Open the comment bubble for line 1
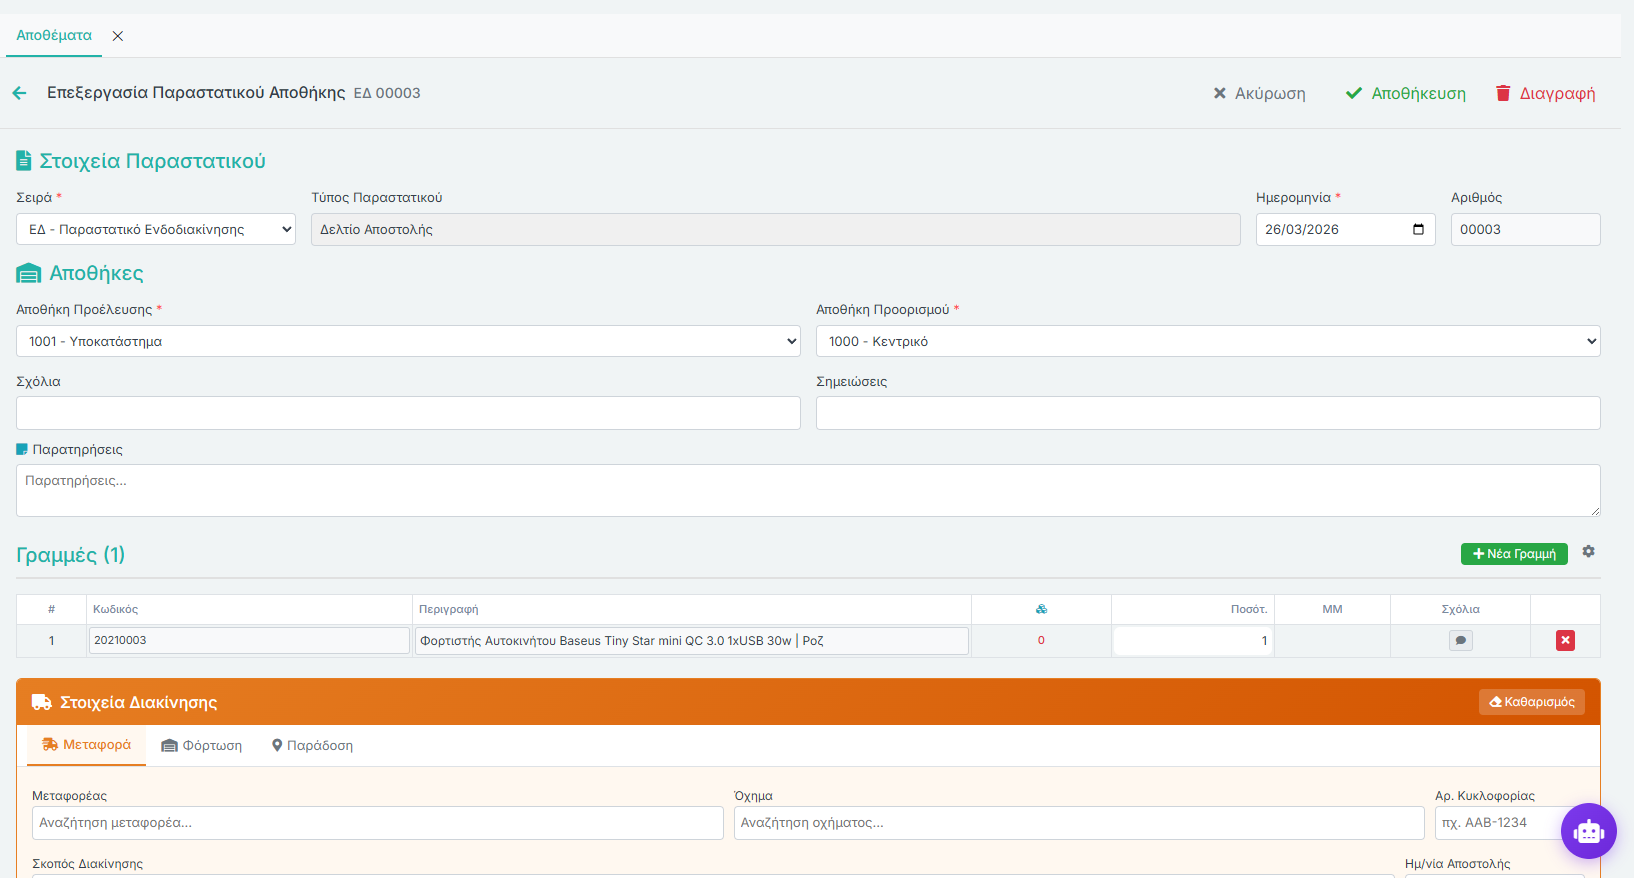 coord(1461,641)
